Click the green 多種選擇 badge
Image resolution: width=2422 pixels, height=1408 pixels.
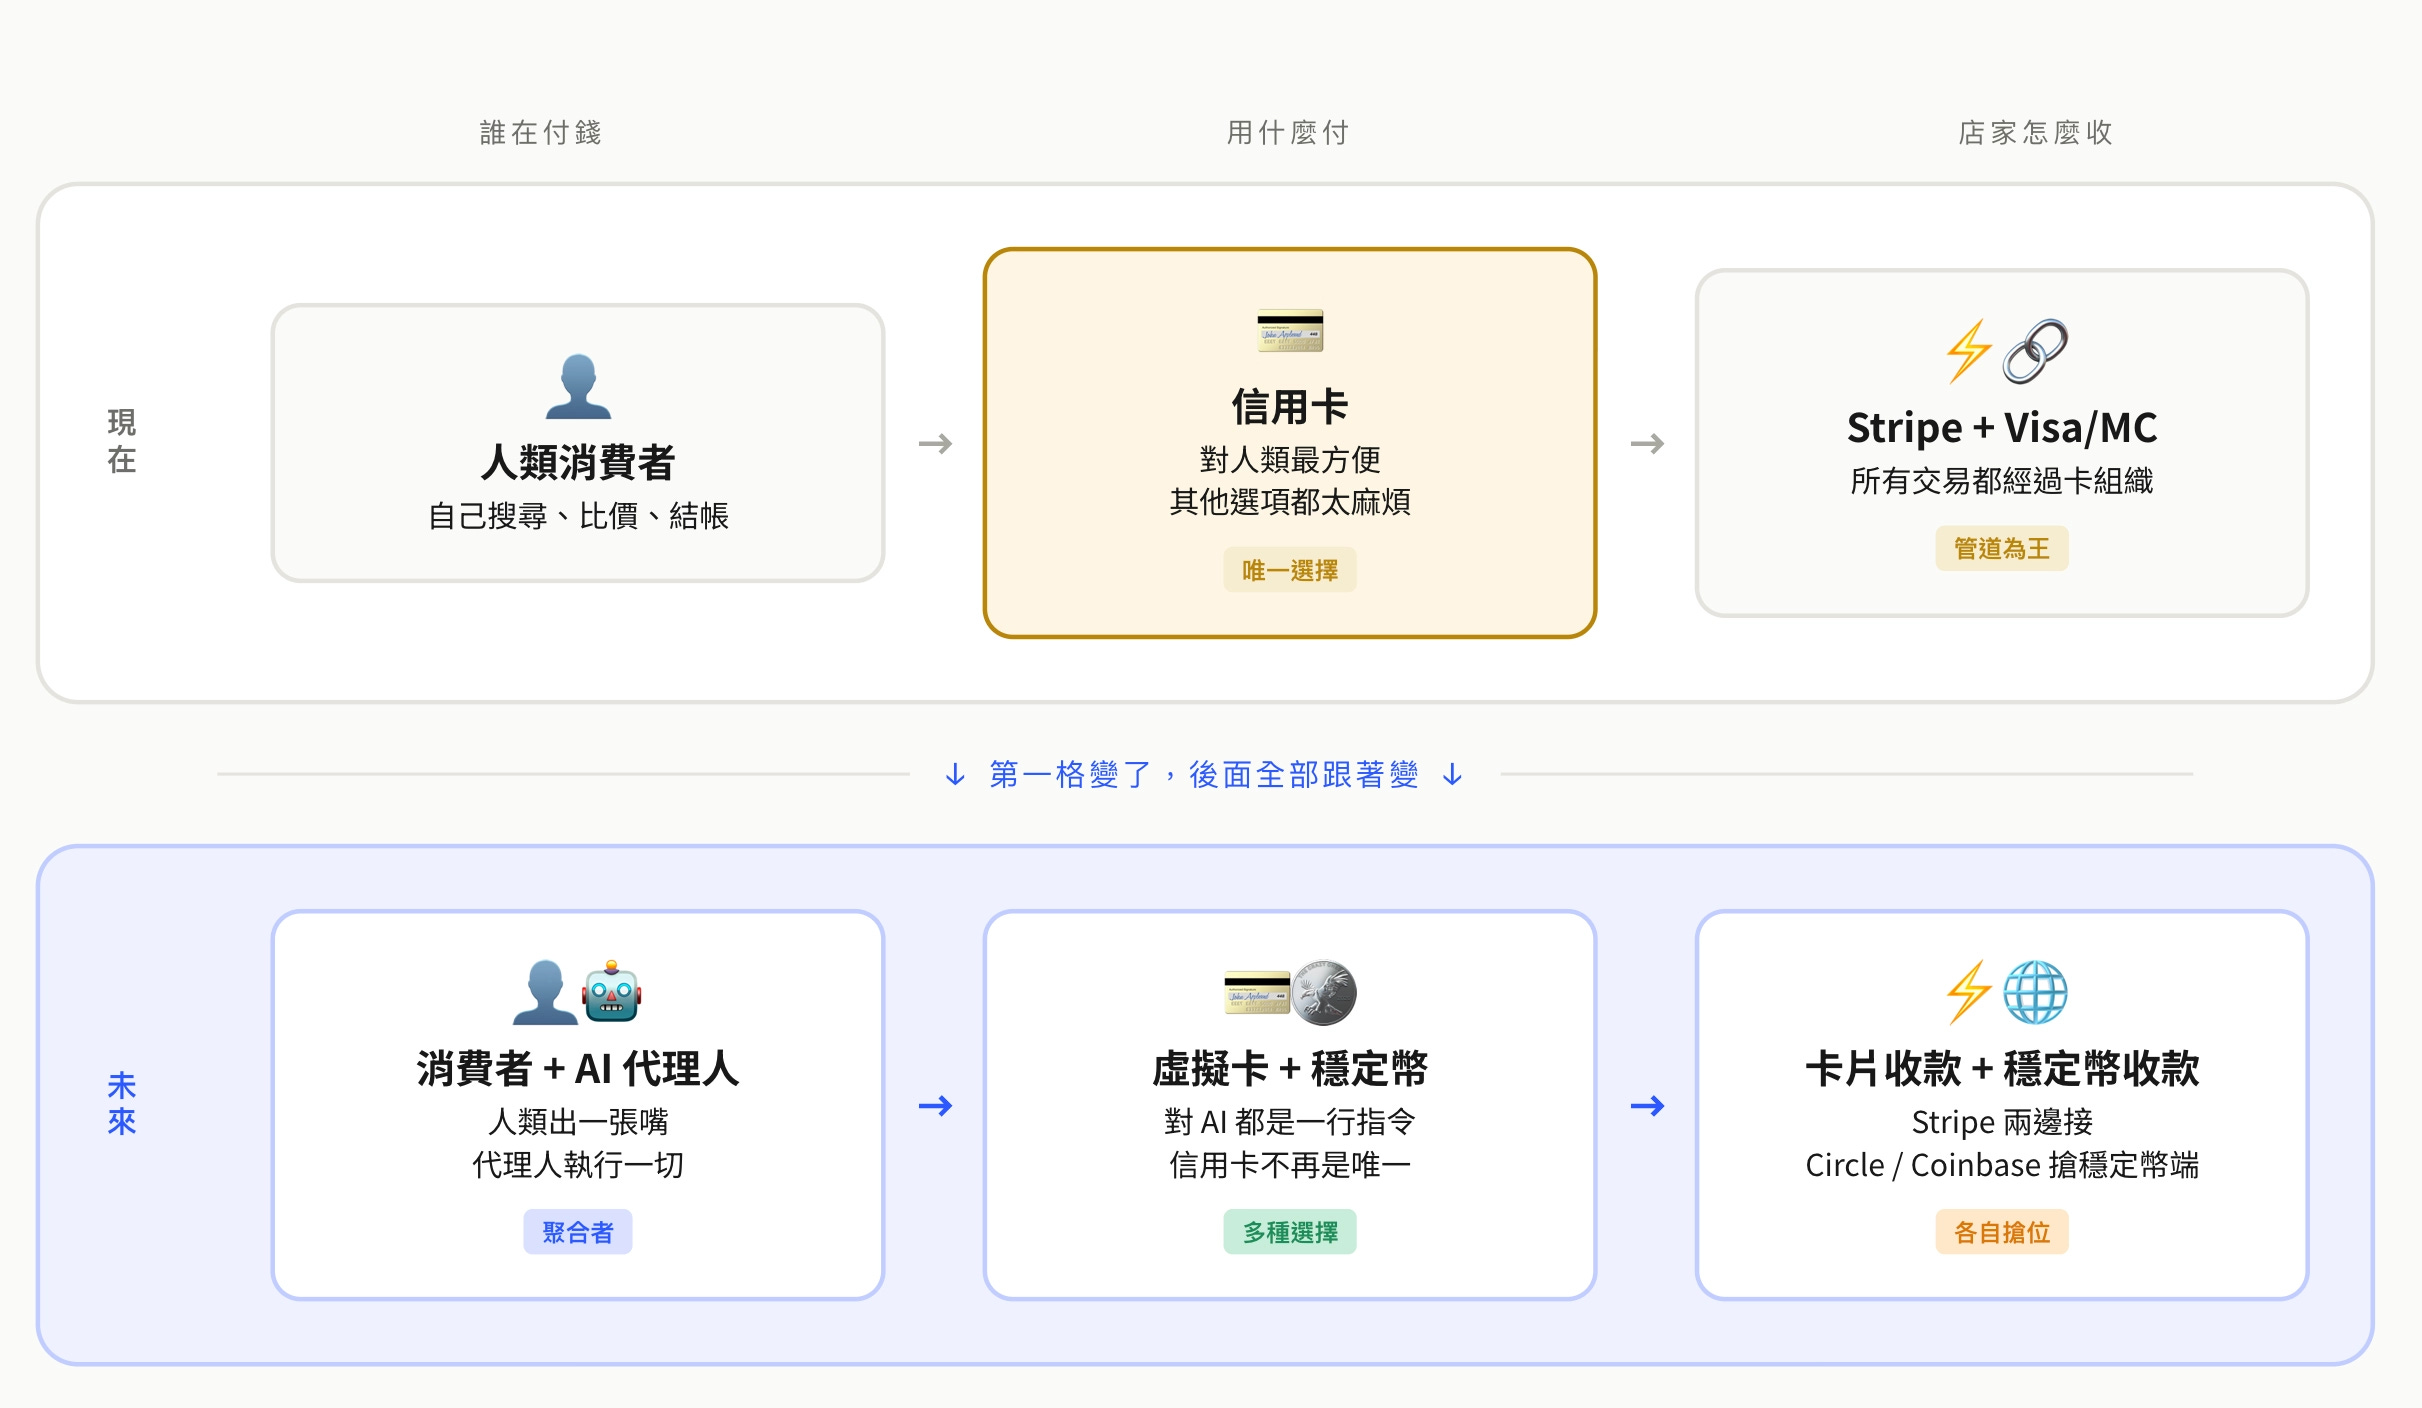point(1289,1232)
